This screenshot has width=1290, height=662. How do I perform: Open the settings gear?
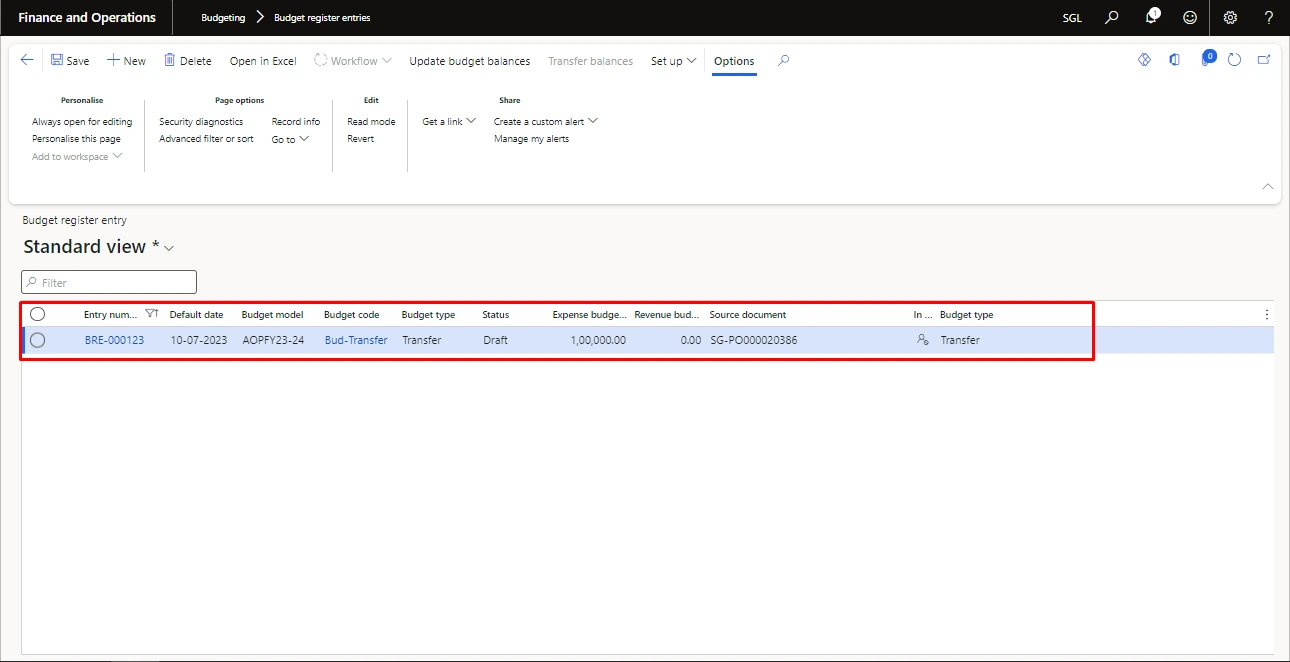1230,17
